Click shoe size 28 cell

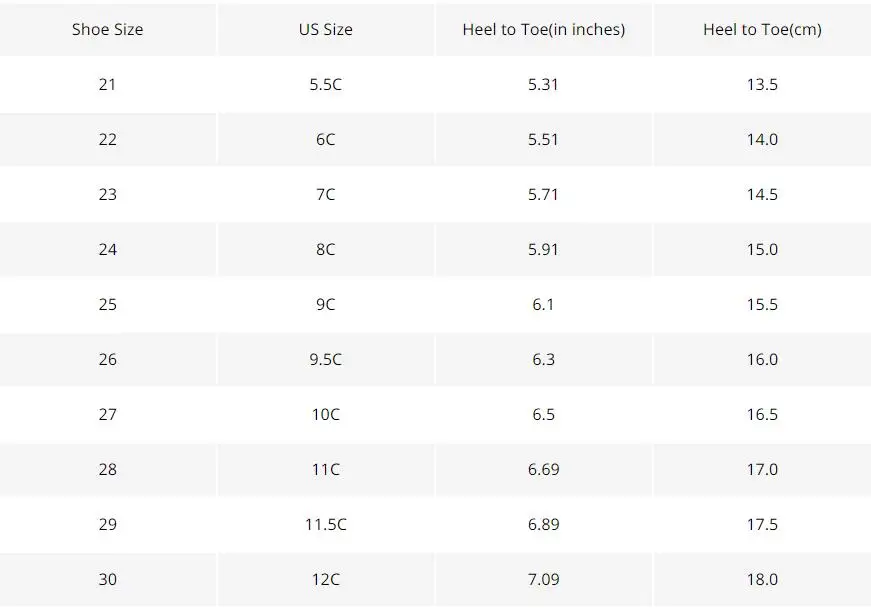point(107,469)
